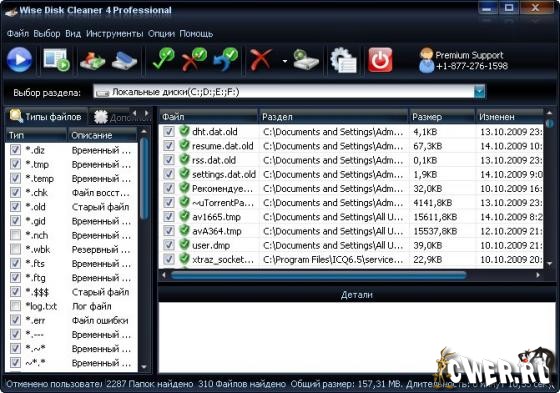Click the horizontal scrollbar under the file list

tap(319, 275)
